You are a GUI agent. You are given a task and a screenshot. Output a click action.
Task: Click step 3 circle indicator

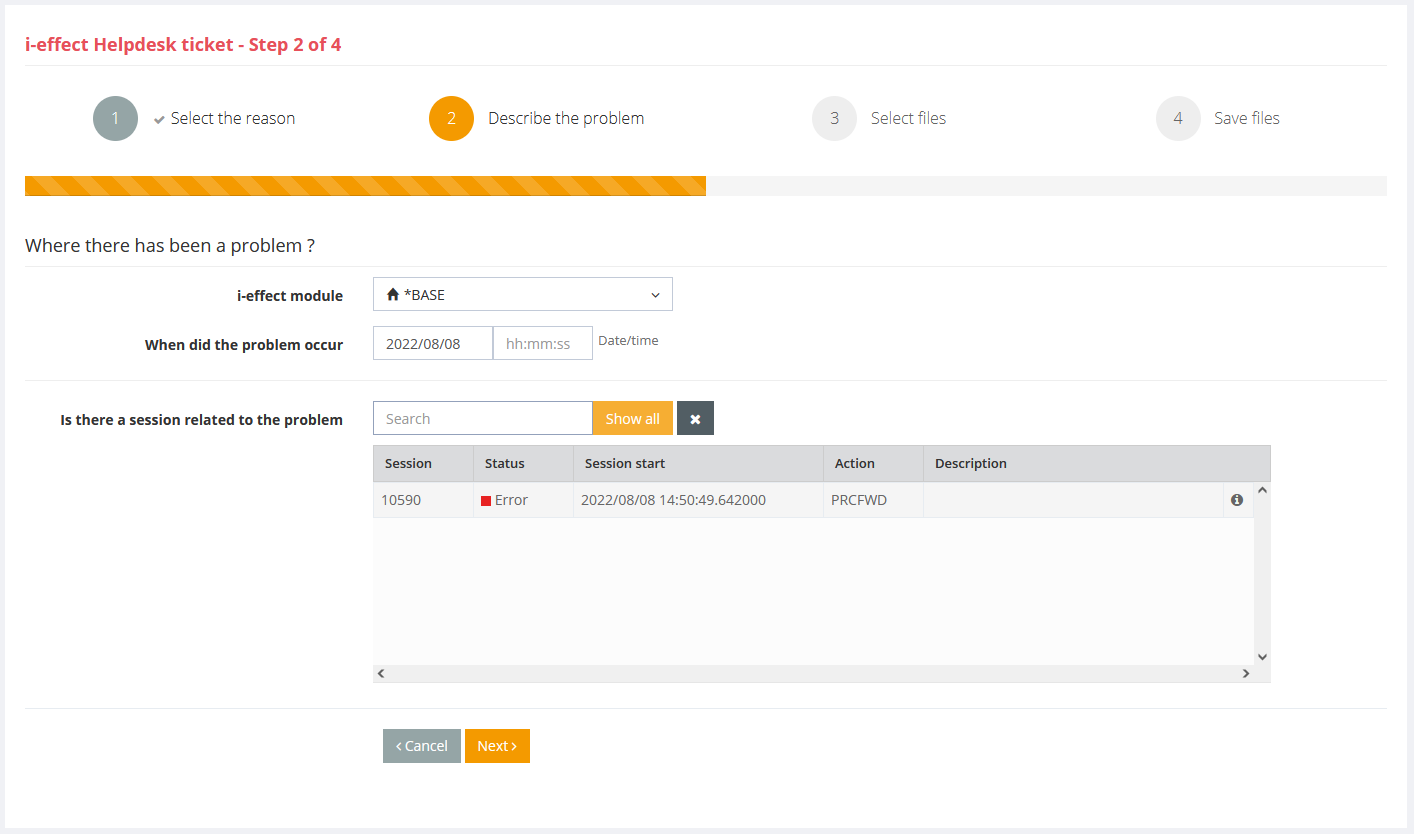834,119
